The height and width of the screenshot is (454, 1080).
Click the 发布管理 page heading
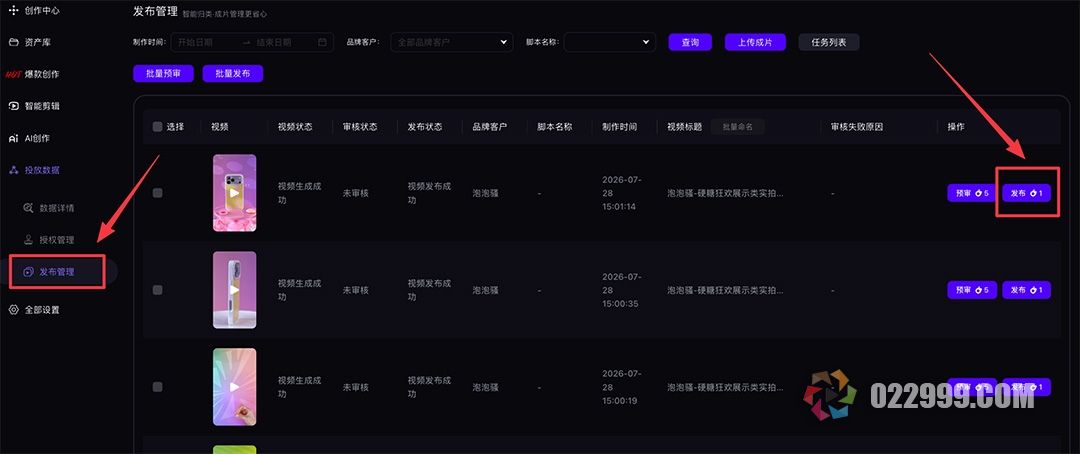[x=155, y=11]
